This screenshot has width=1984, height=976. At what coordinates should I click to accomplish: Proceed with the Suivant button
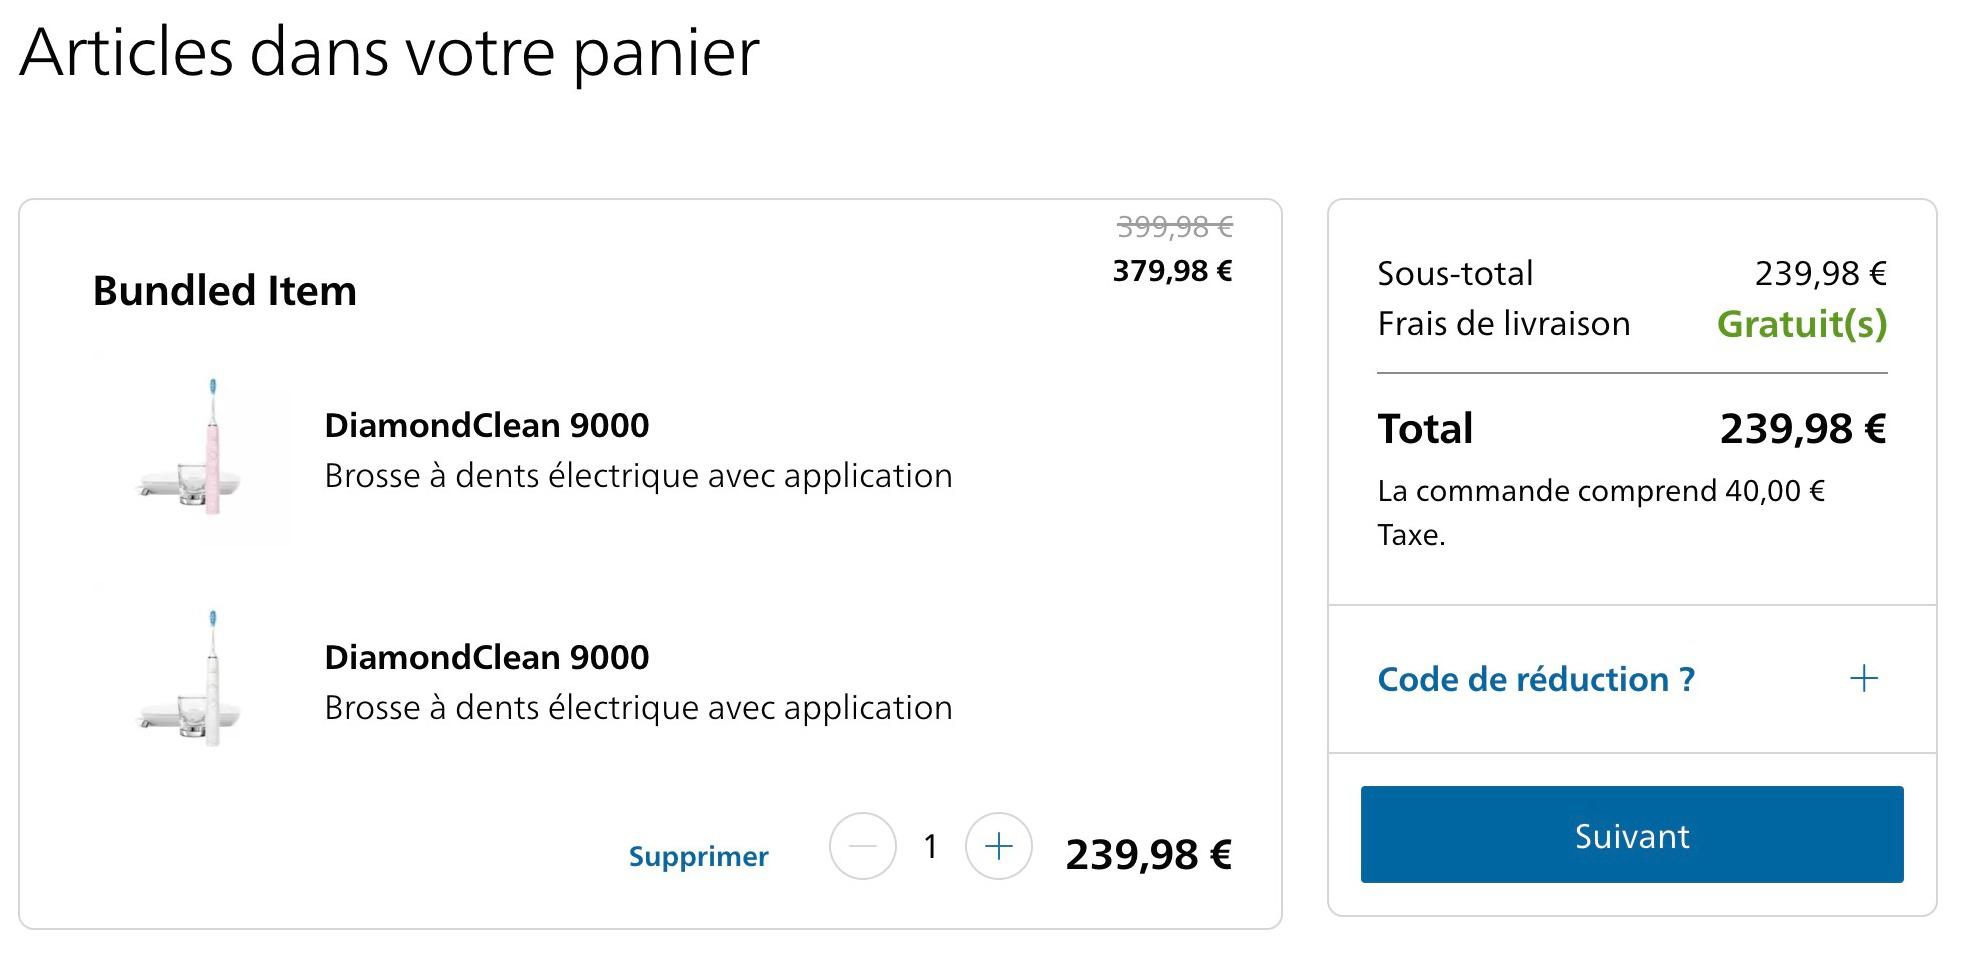(1632, 834)
